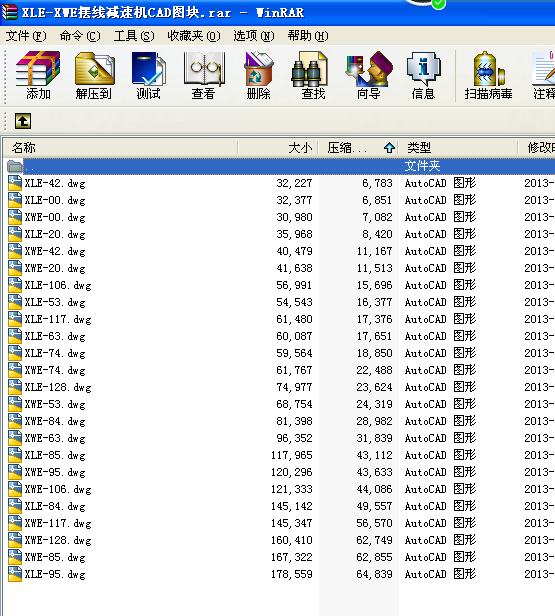Select file XLE-00.dwg

(x=55, y=200)
